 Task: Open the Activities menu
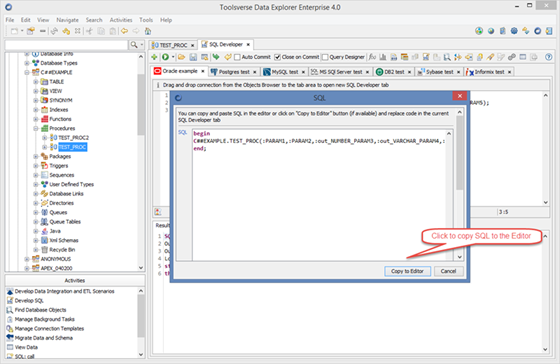click(x=121, y=20)
